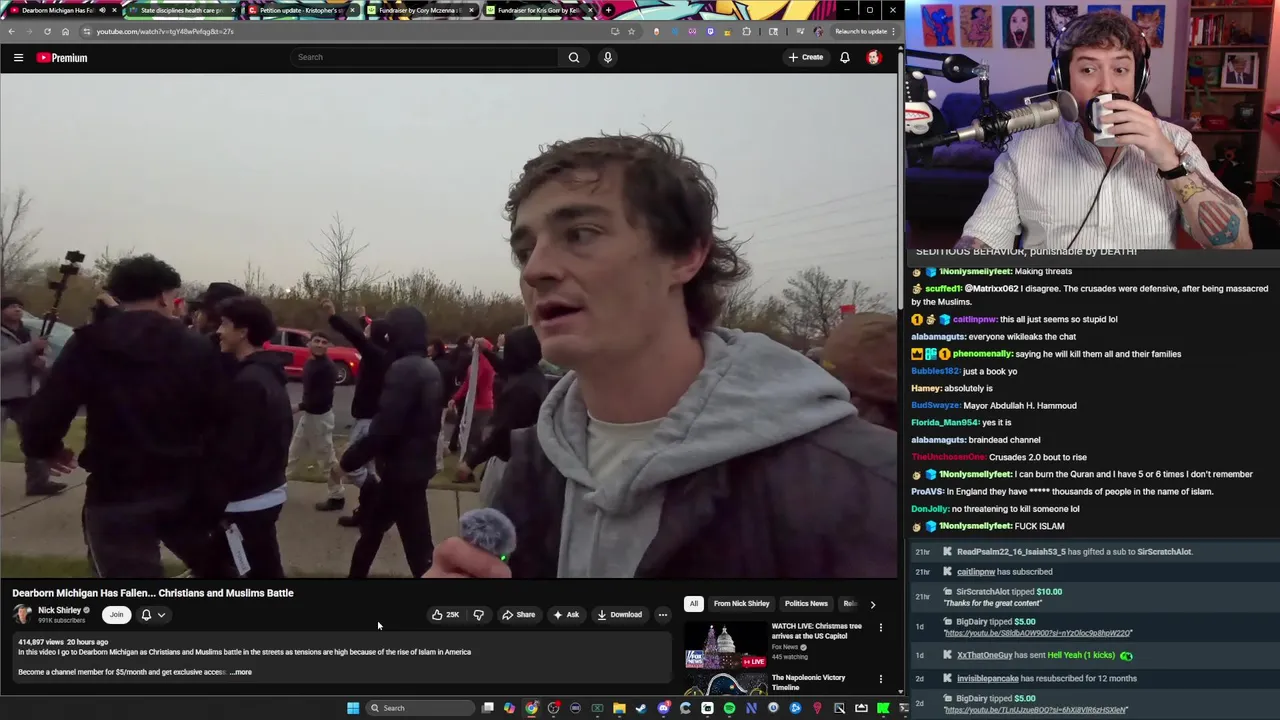The width and height of the screenshot is (1280, 720).
Task: Open the Ask AI button
Action: tap(566, 615)
